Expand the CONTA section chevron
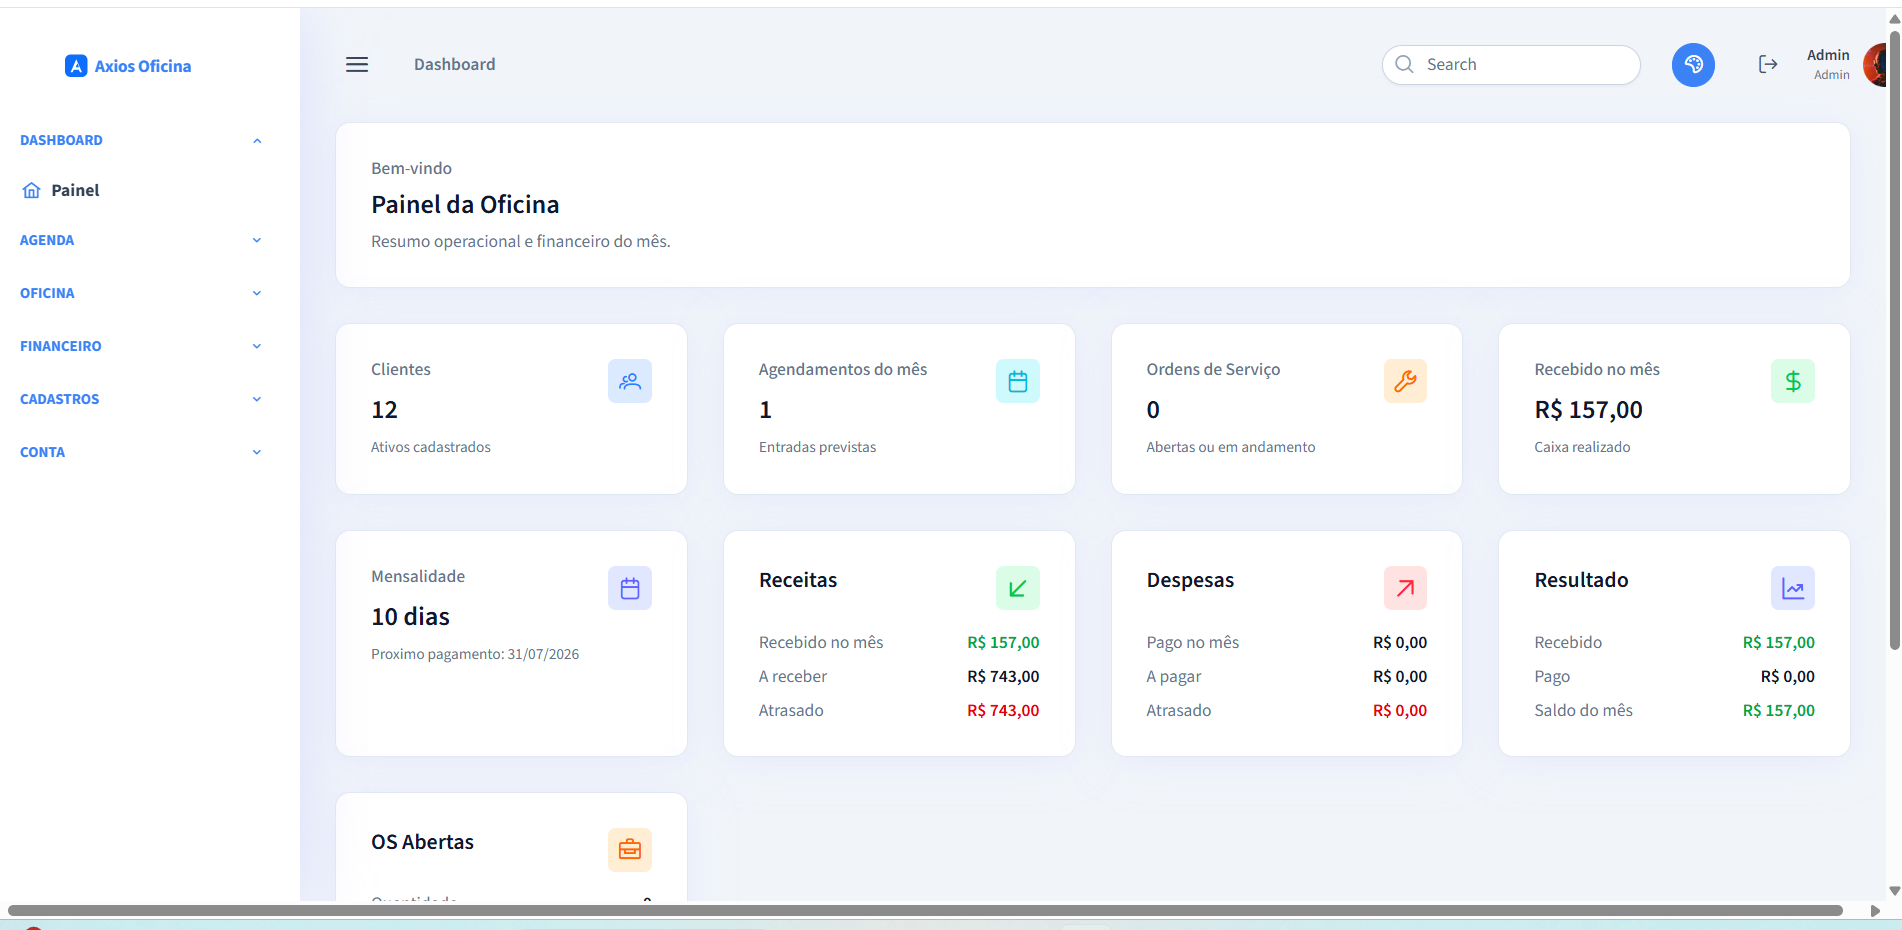 coord(257,452)
